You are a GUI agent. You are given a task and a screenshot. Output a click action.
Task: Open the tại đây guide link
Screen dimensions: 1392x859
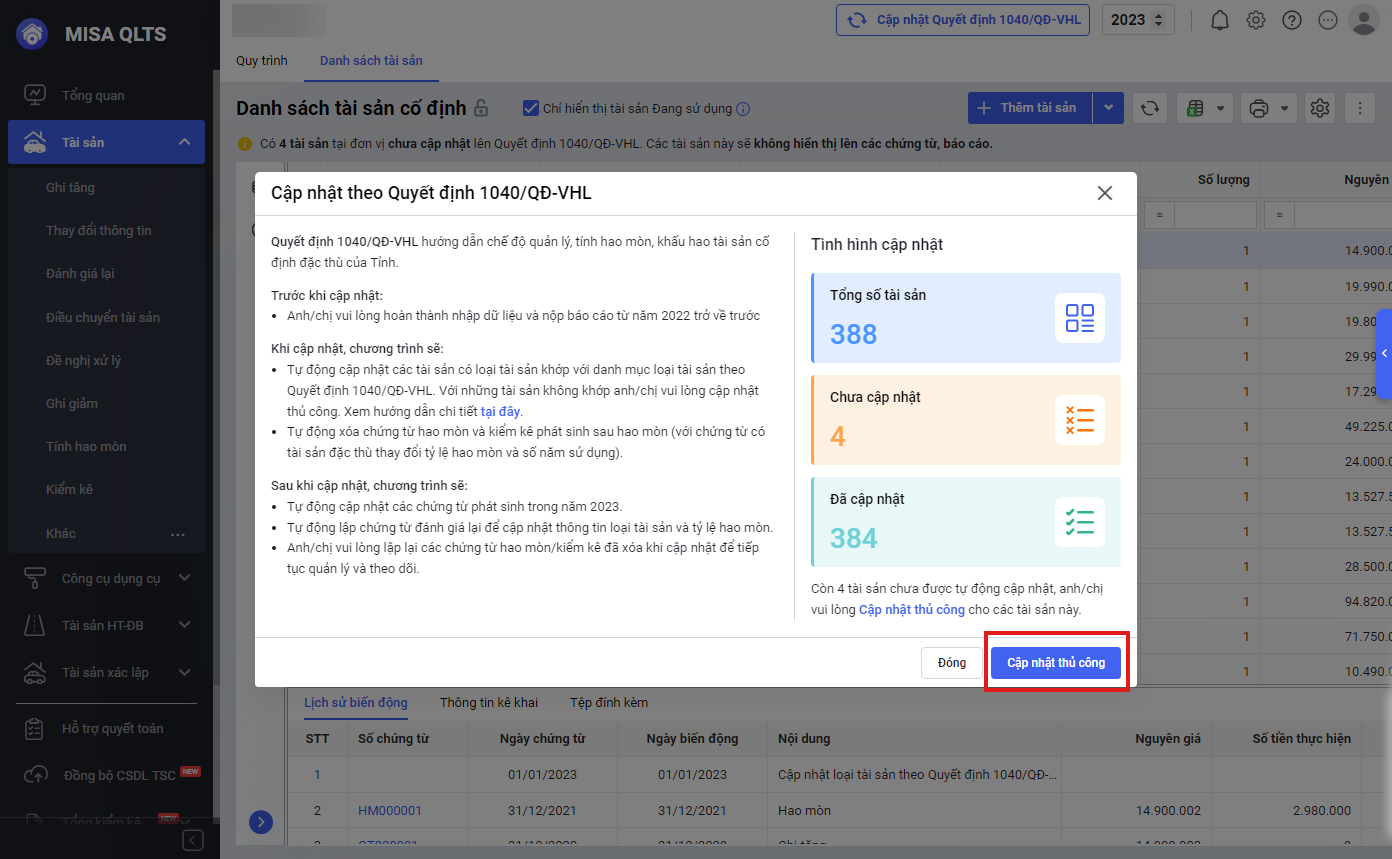click(501, 411)
